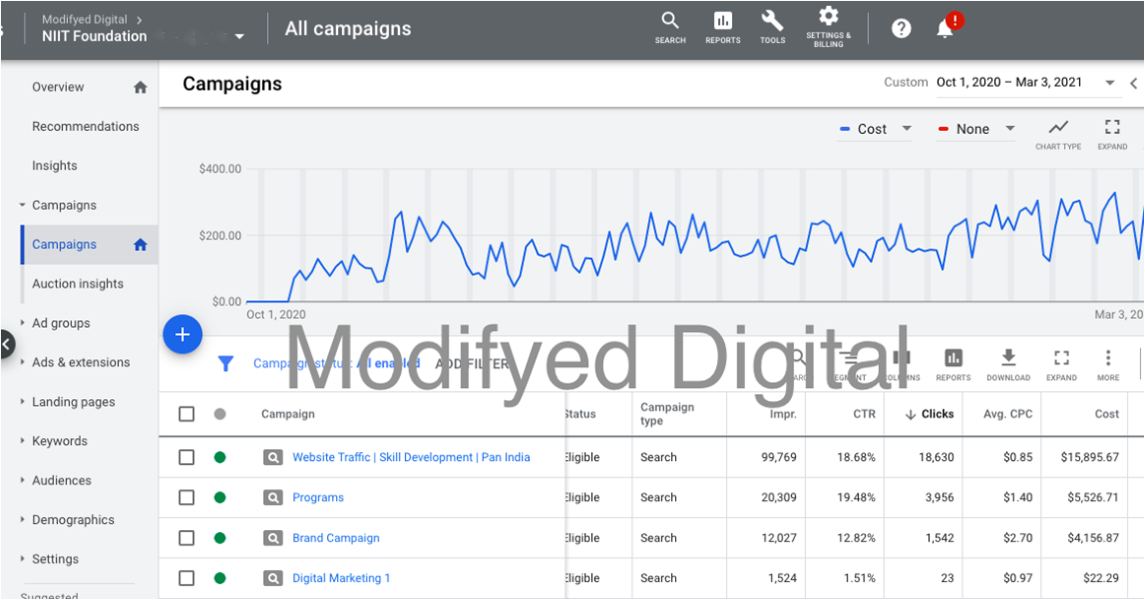Expand Ads & extensions in sidebar

click(22, 362)
